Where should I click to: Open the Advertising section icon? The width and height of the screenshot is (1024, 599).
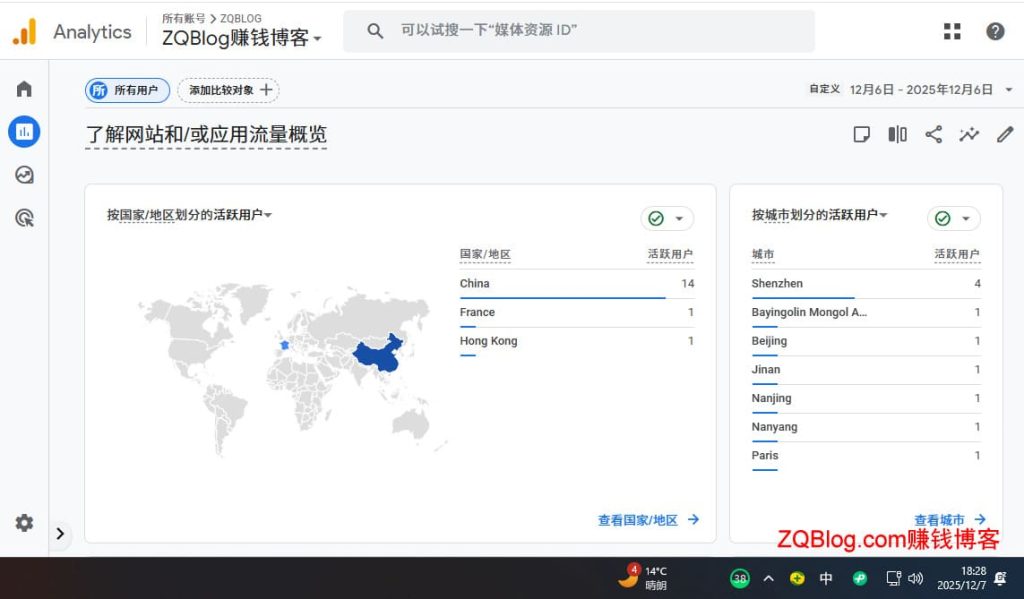coord(23,217)
